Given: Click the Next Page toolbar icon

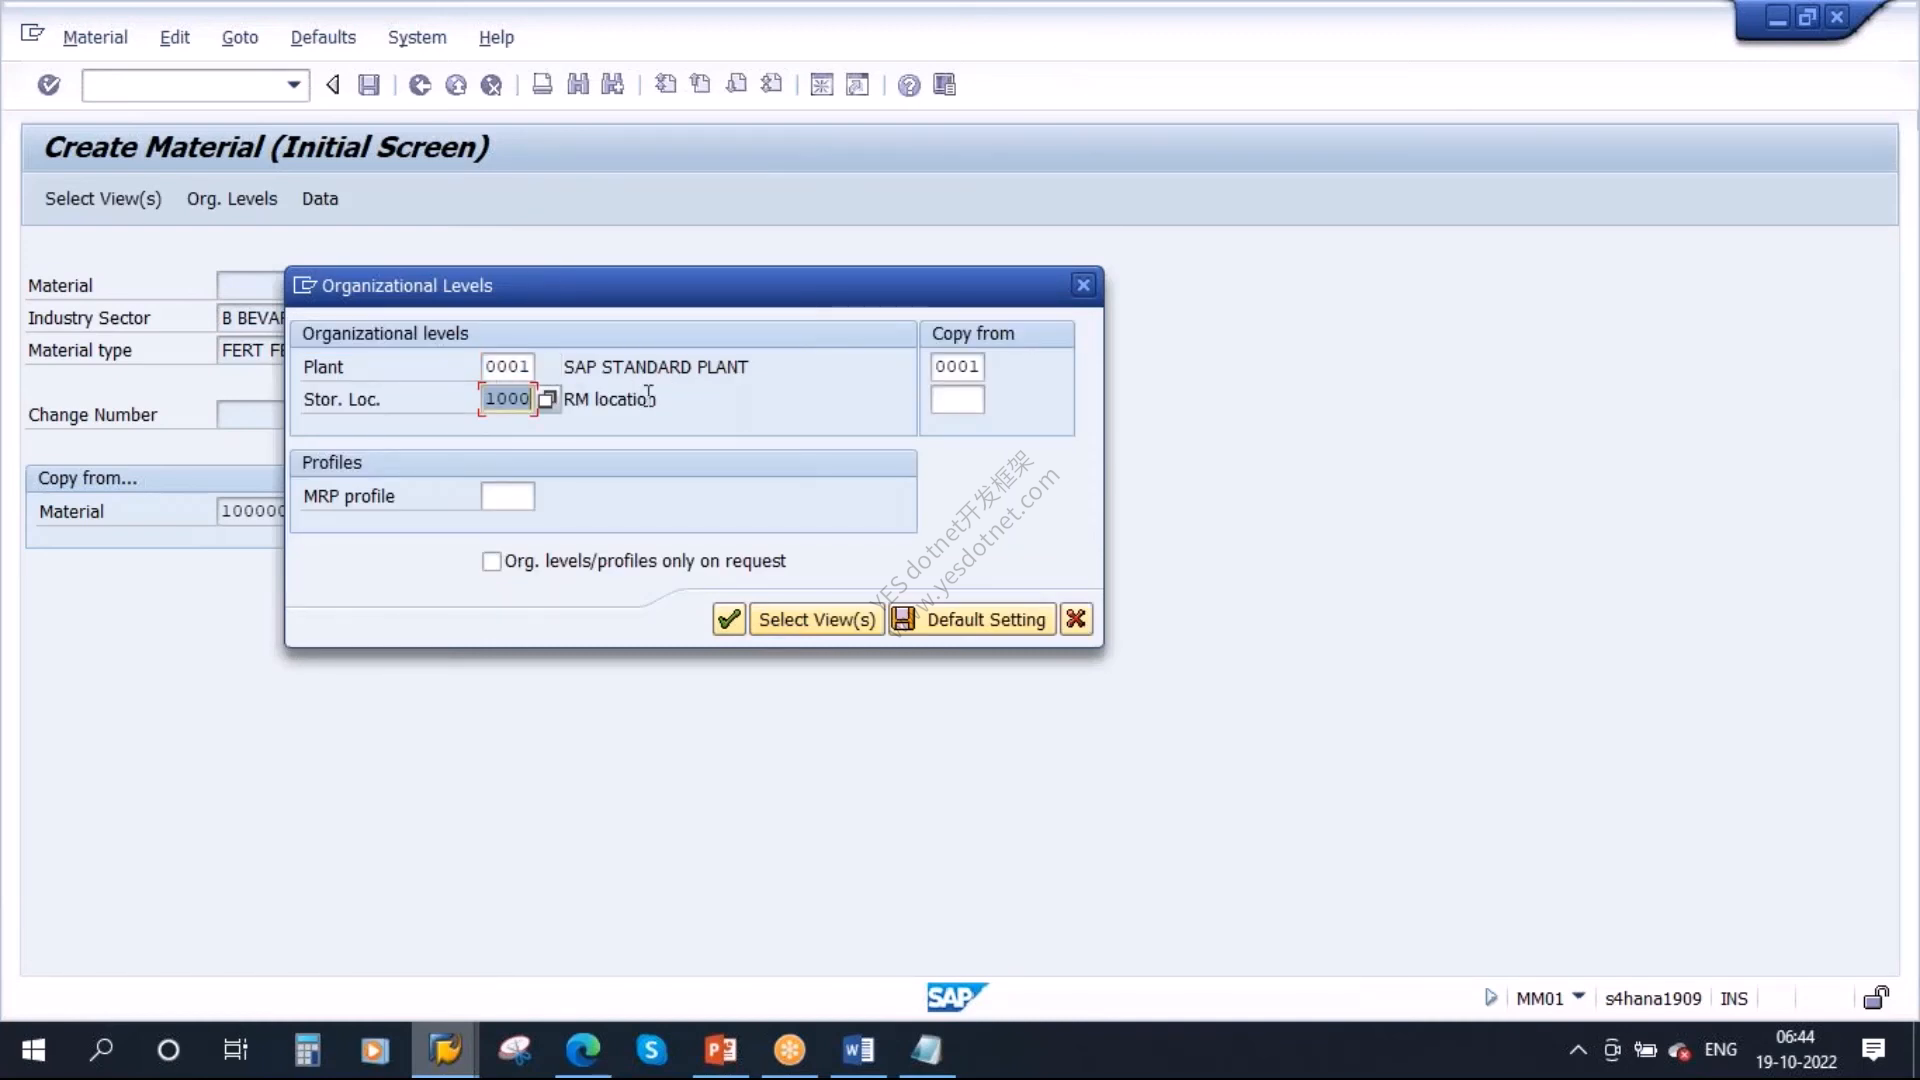Looking at the screenshot, I should pos(736,85).
